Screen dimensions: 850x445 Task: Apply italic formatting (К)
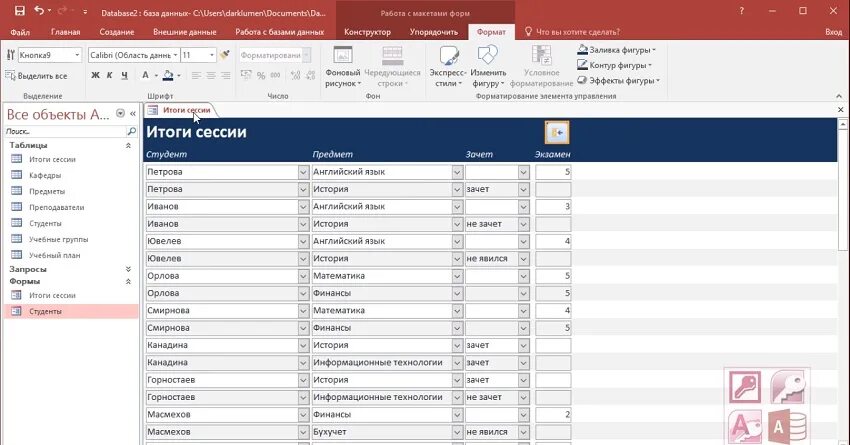click(110, 75)
